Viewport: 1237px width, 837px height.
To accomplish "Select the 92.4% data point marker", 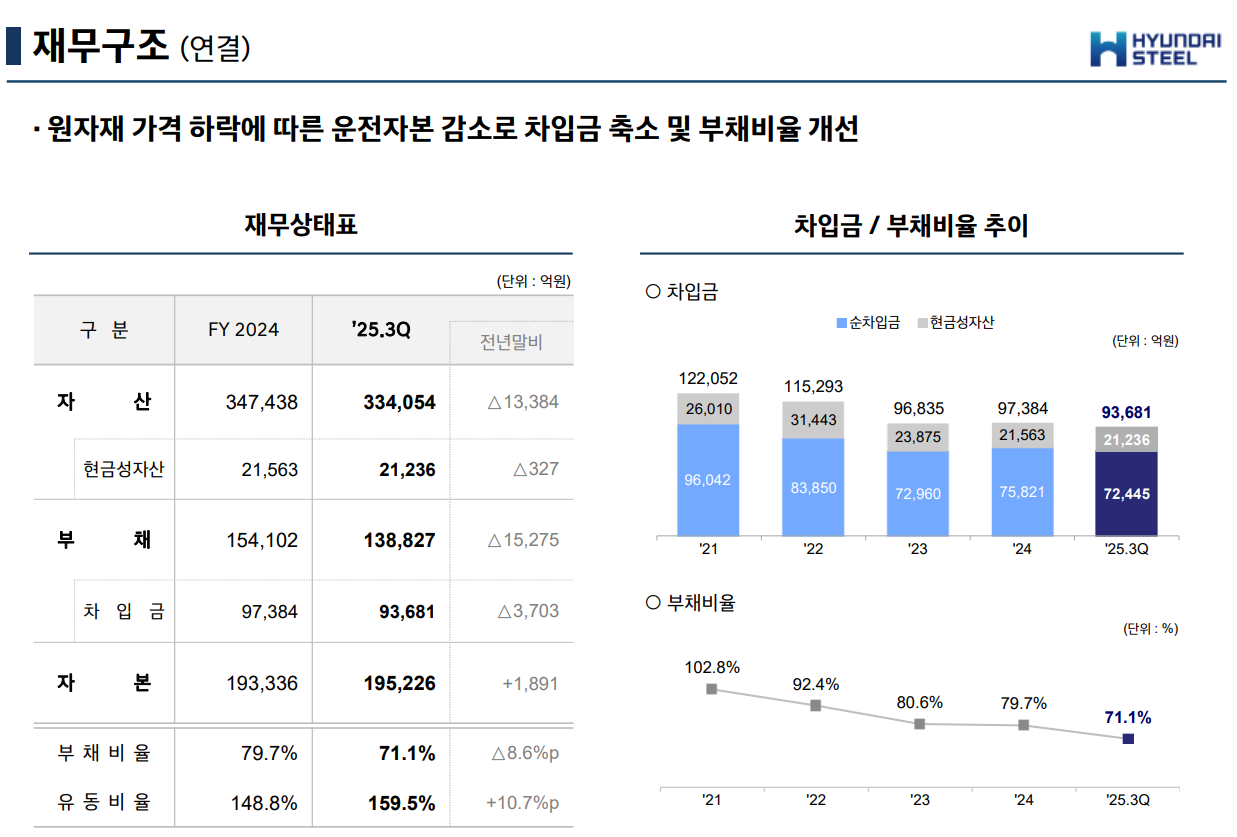I will click(815, 706).
